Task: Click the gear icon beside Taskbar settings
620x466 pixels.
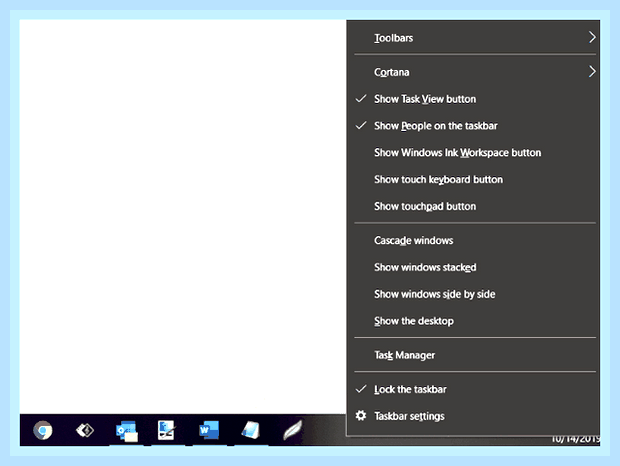Action: 361,416
